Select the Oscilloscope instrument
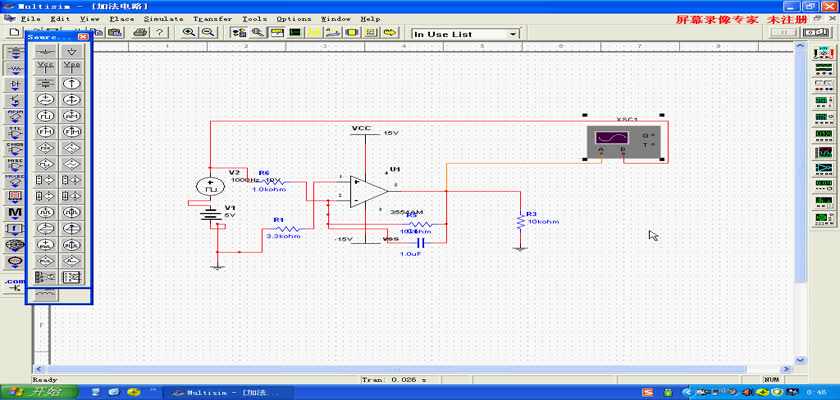The height and width of the screenshot is (400, 840). tap(823, 102)
